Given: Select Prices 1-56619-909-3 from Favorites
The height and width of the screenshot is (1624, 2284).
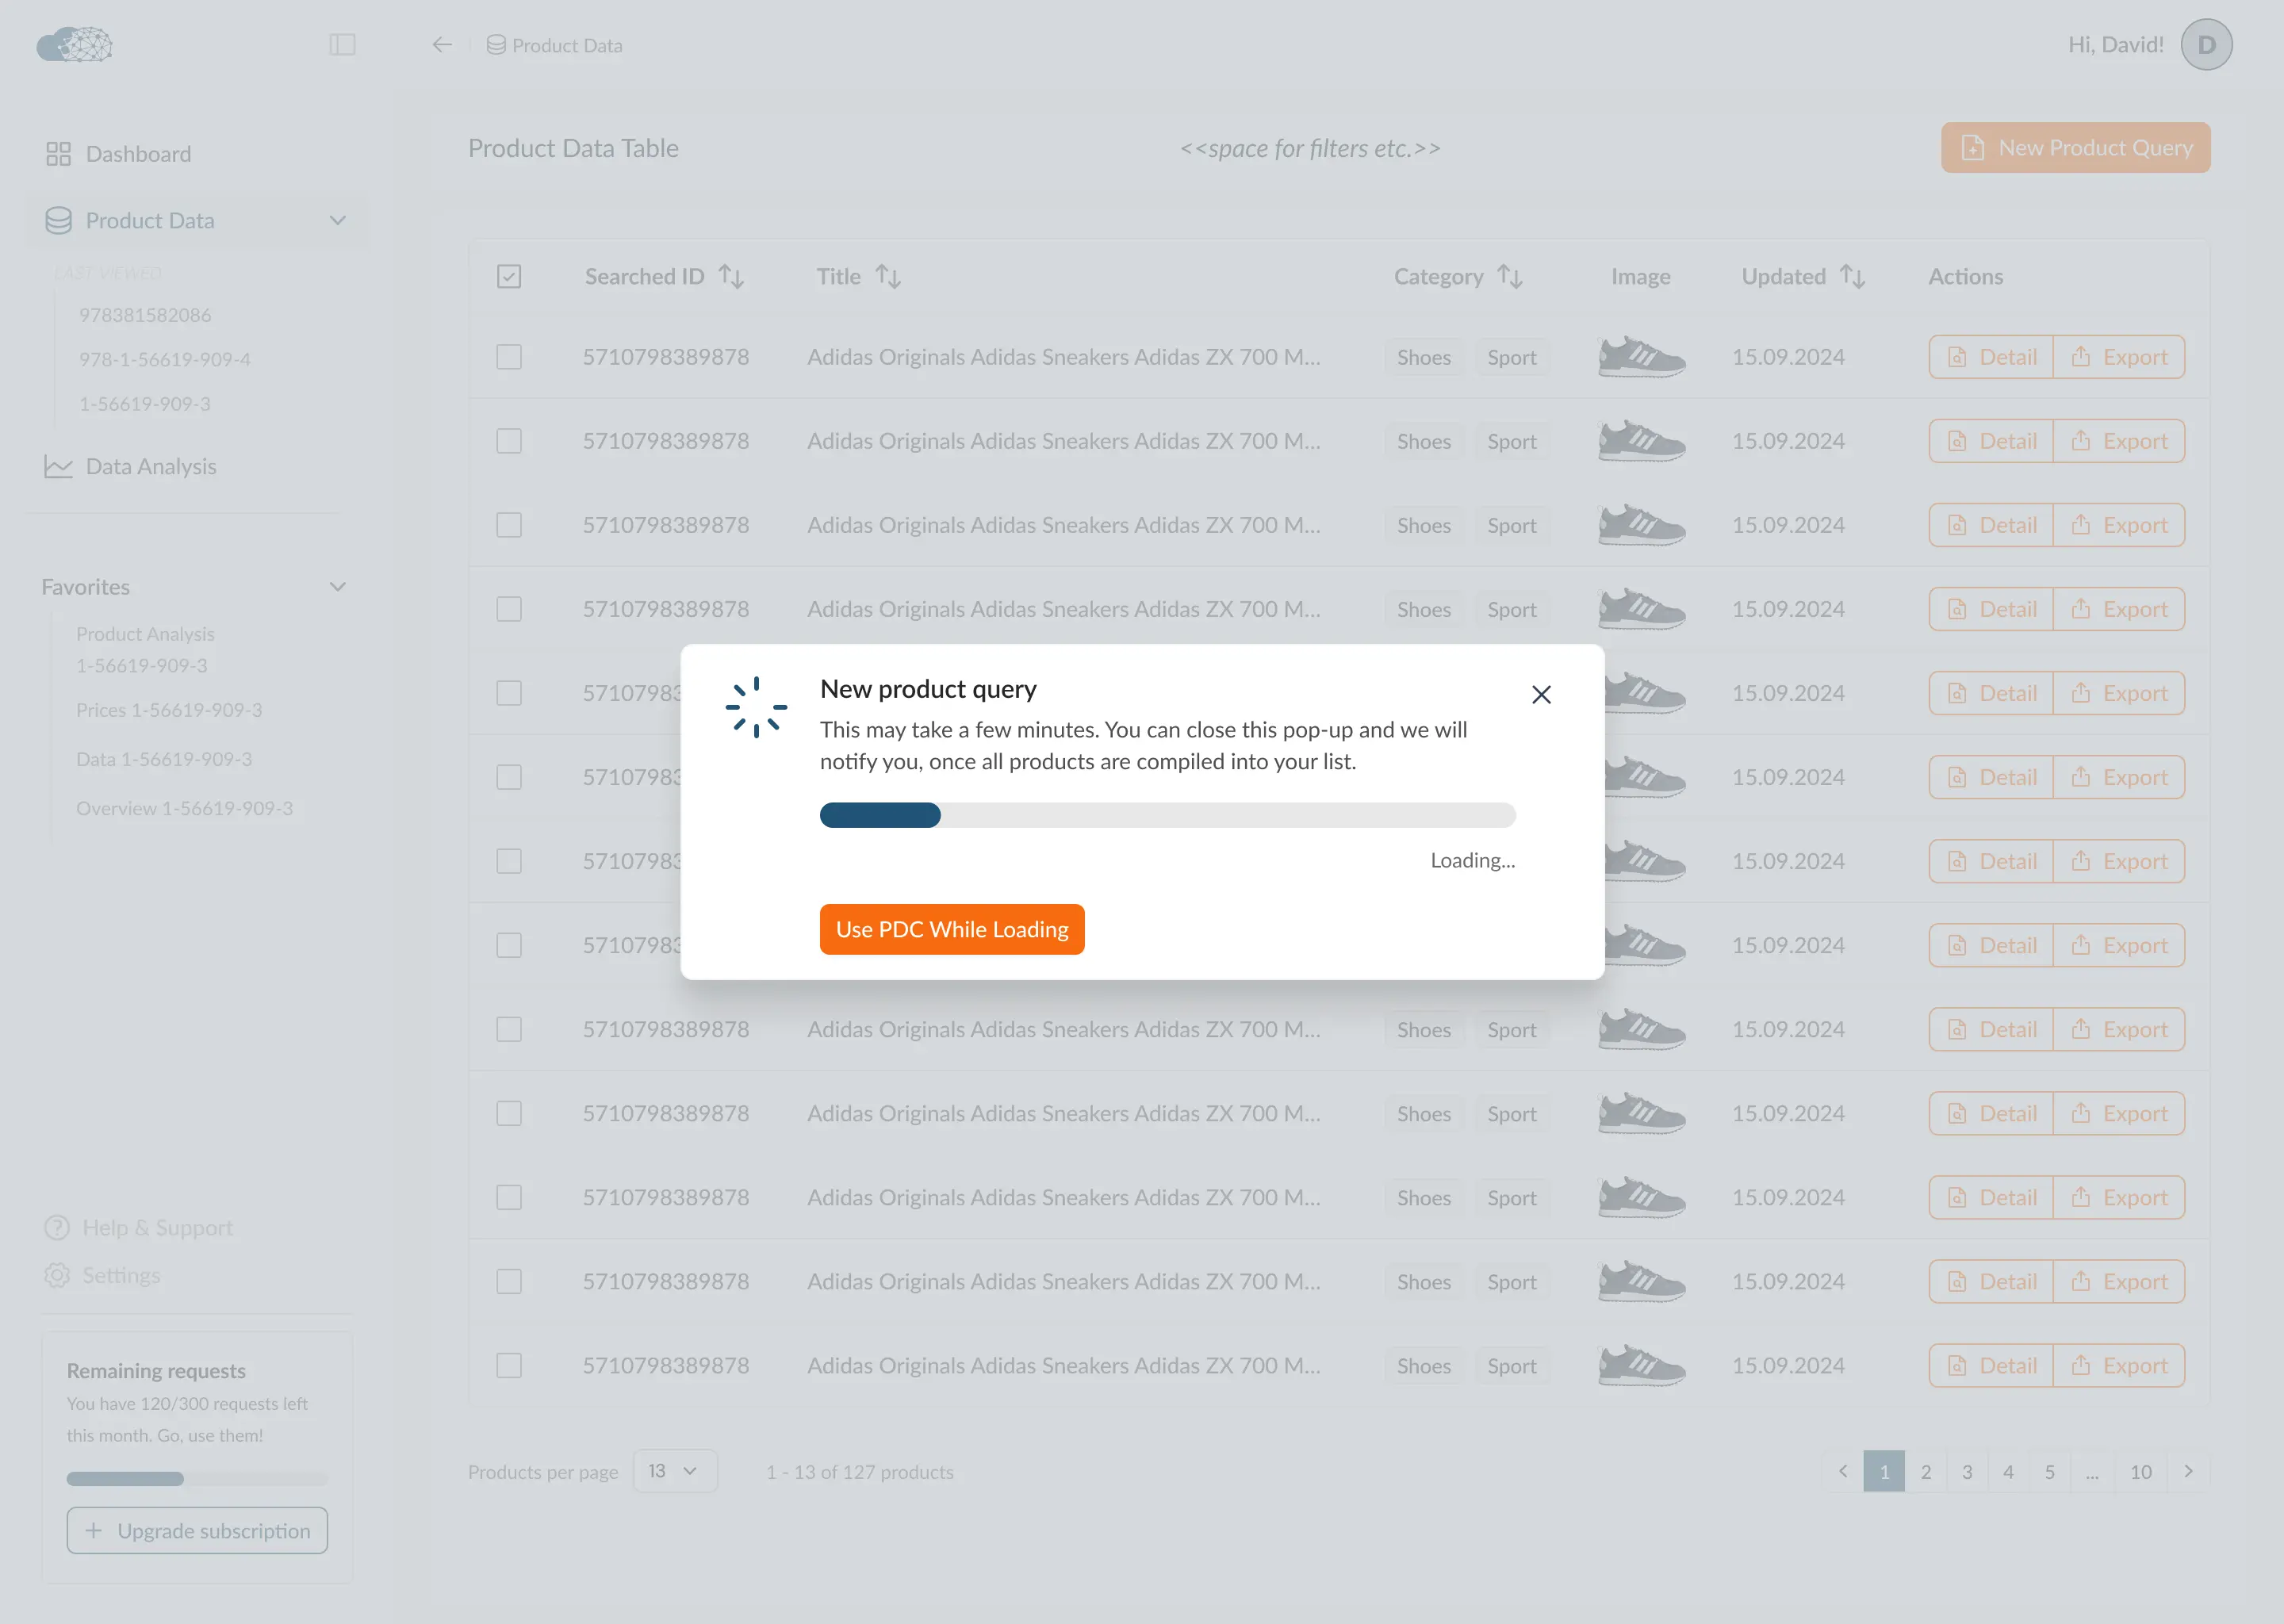Looking at the screenshot, I should (x=169, y=709).
